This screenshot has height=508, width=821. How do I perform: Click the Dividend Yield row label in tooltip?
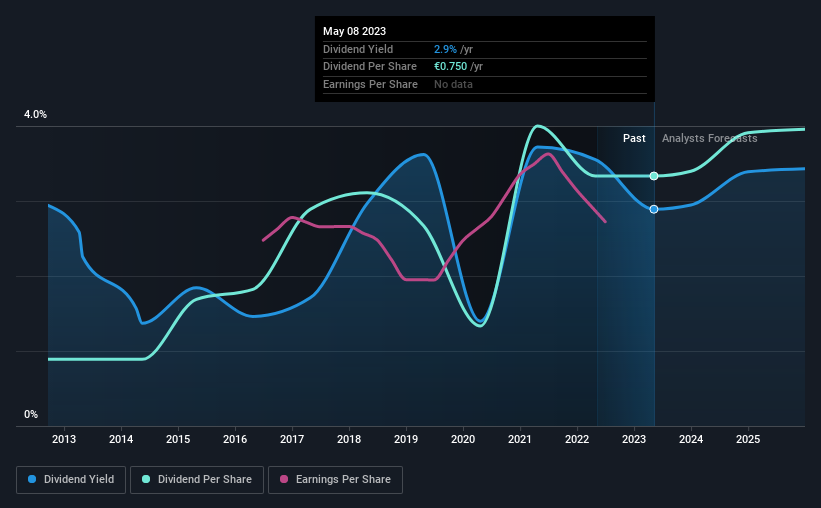pyautogui.click(x=358, y=49)
